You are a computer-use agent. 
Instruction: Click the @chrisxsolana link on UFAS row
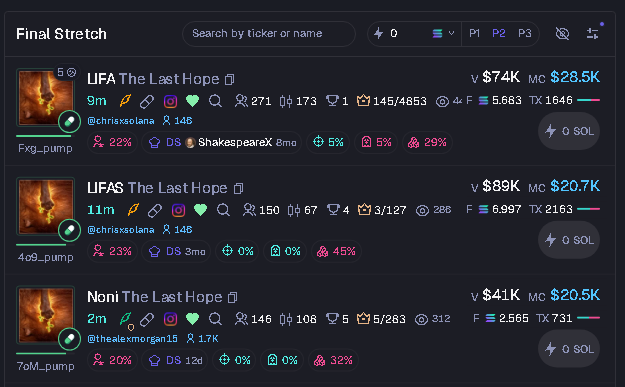(121, 230)
